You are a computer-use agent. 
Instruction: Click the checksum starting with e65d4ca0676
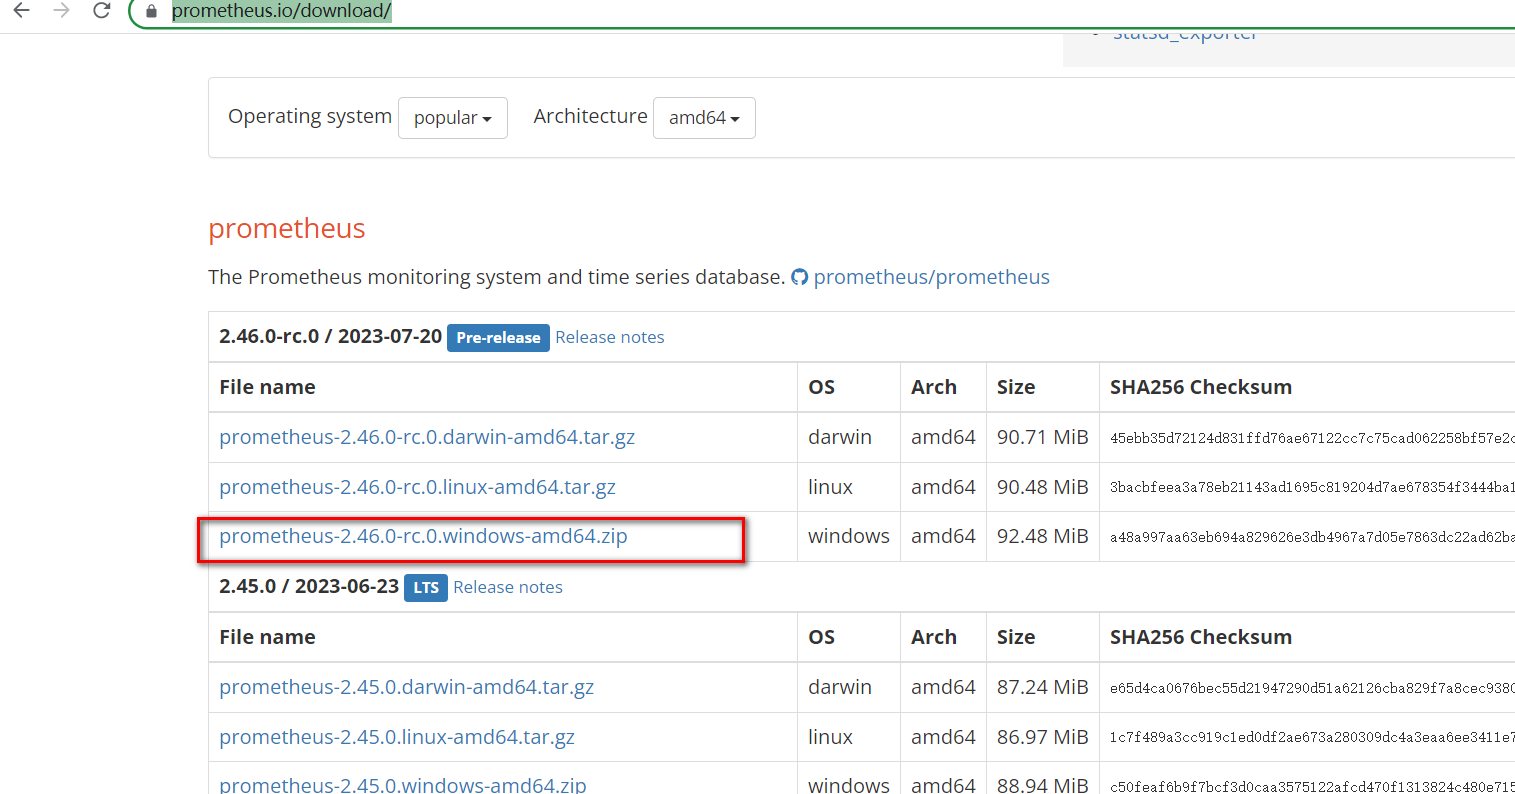pyautogui.click(x=1312, y=688)
